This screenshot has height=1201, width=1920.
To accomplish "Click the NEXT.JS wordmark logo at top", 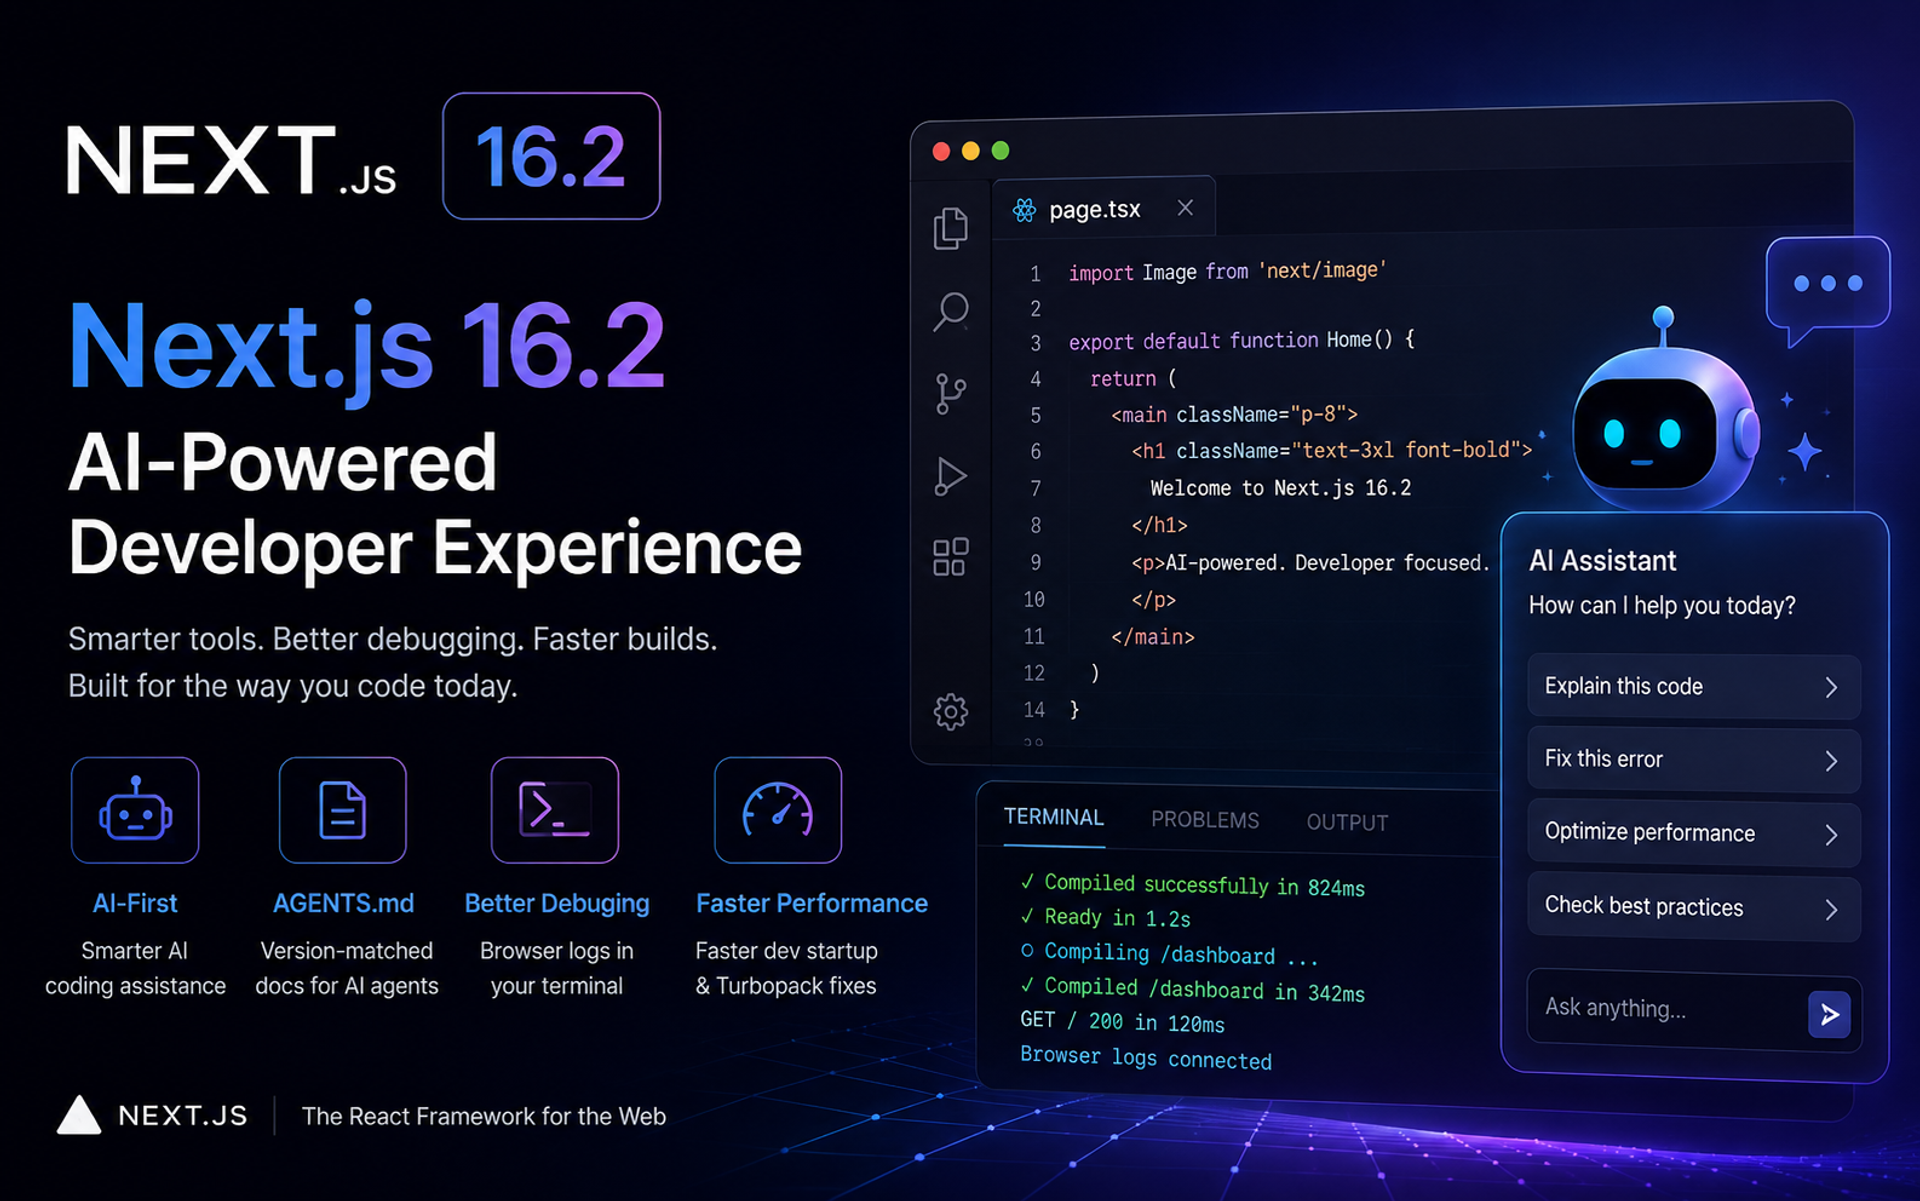I will [x=231, y=160].
